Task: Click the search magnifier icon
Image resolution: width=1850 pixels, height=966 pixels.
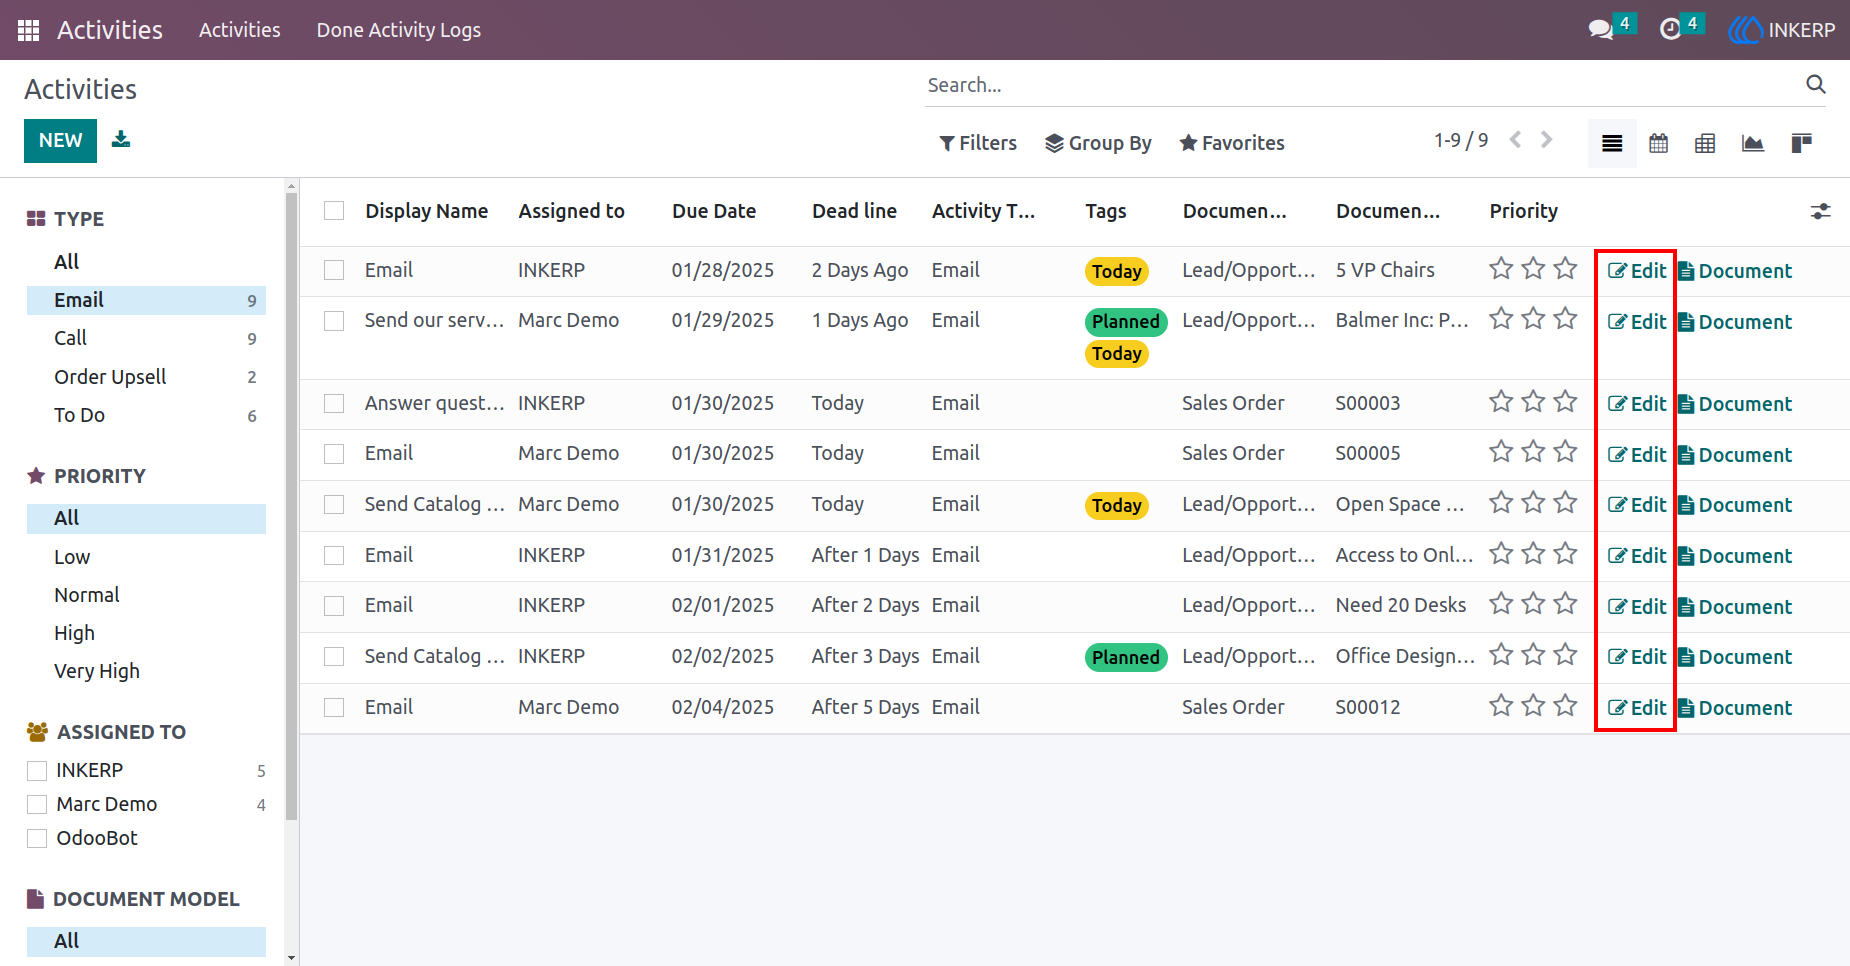Action: click(1815, 84)
